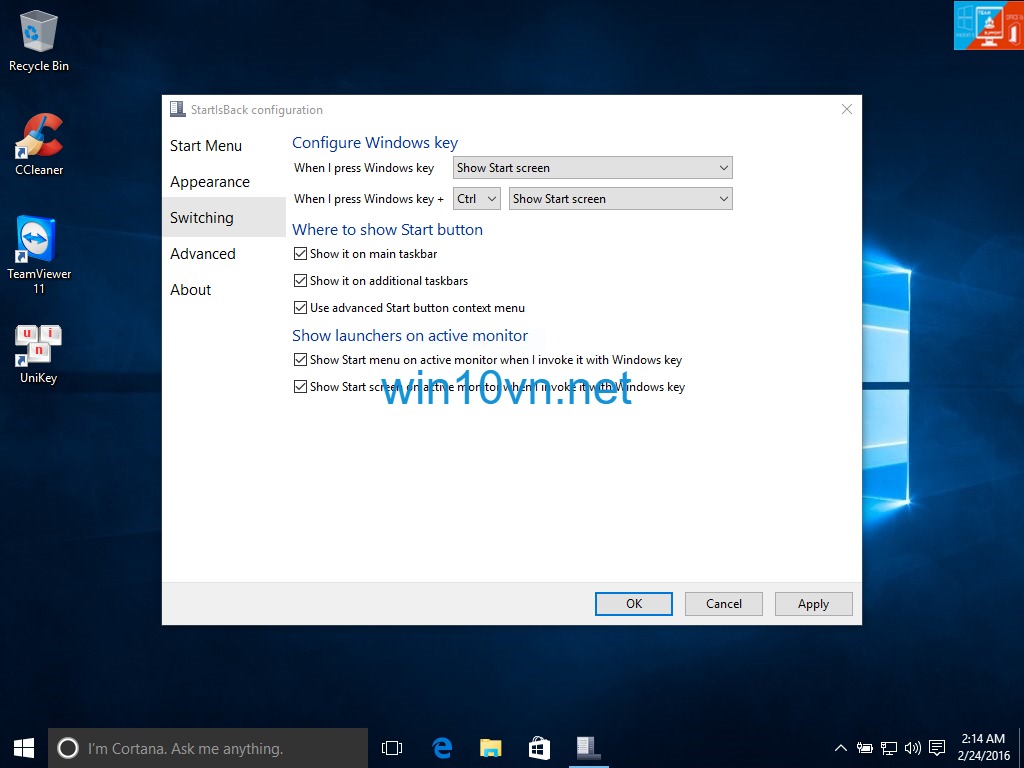
Task: Apply the StartIsBack settings
Action: (x=813, y=603)
